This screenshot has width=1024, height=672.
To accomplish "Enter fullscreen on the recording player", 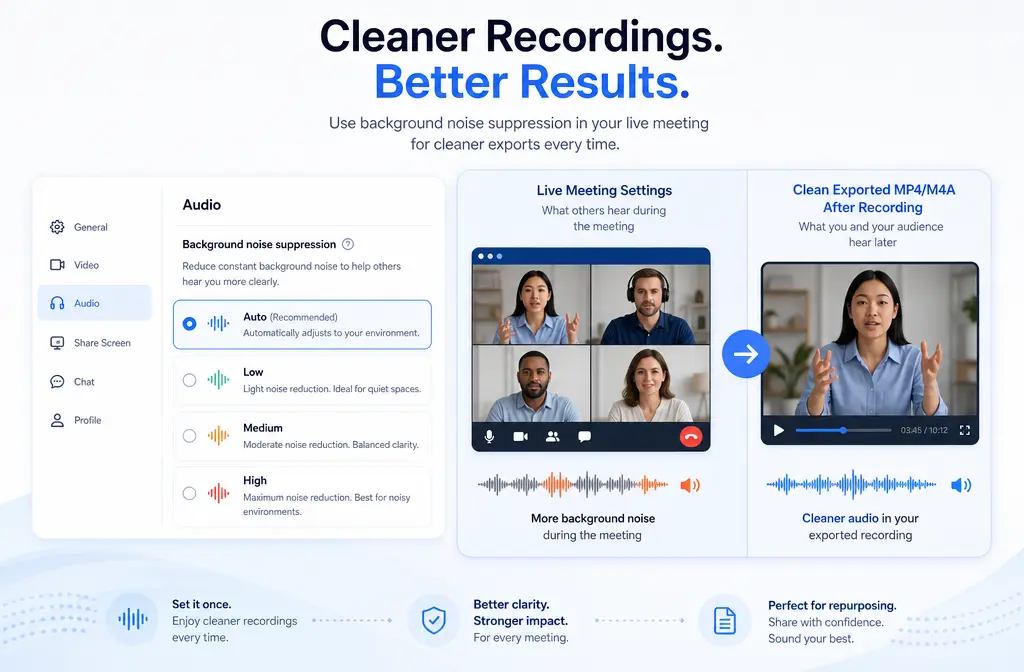I will click(965, 430).
